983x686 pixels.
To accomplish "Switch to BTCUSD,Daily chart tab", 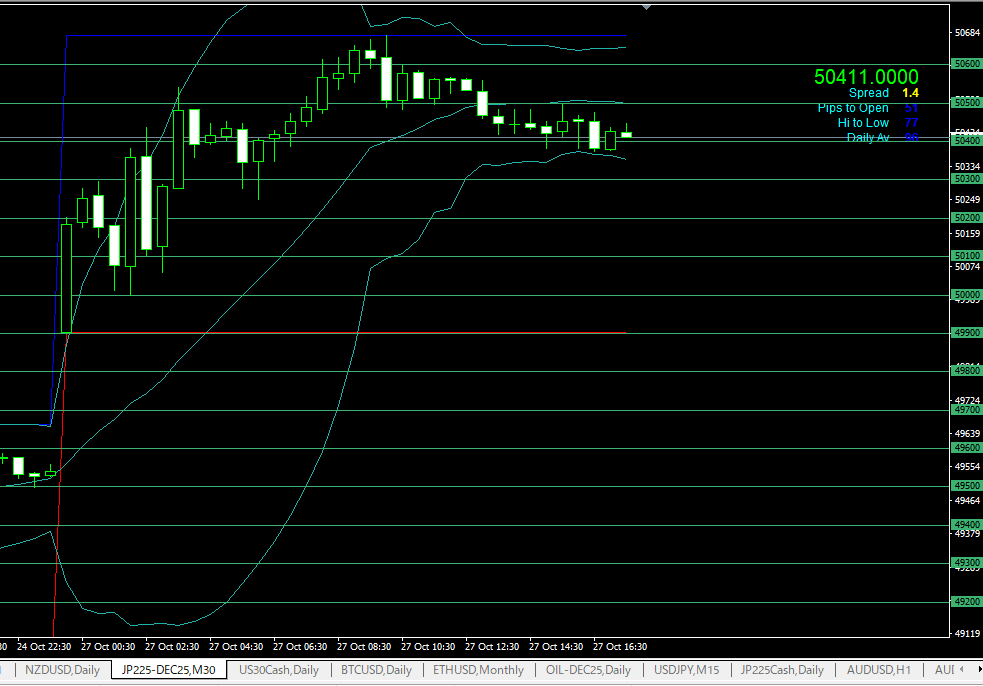I will tap(376, 670).
